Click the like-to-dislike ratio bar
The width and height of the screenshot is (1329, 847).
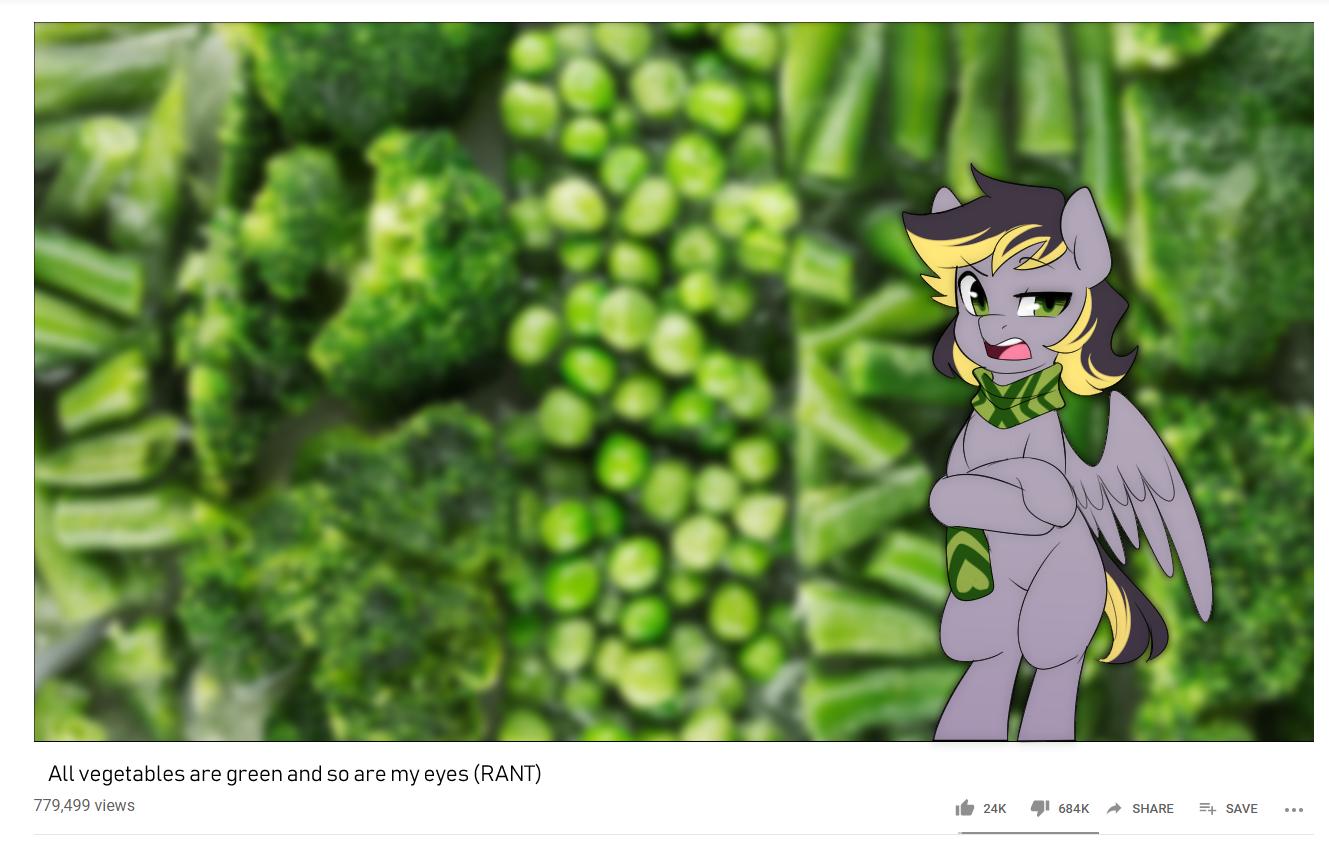click(1029, 832)
